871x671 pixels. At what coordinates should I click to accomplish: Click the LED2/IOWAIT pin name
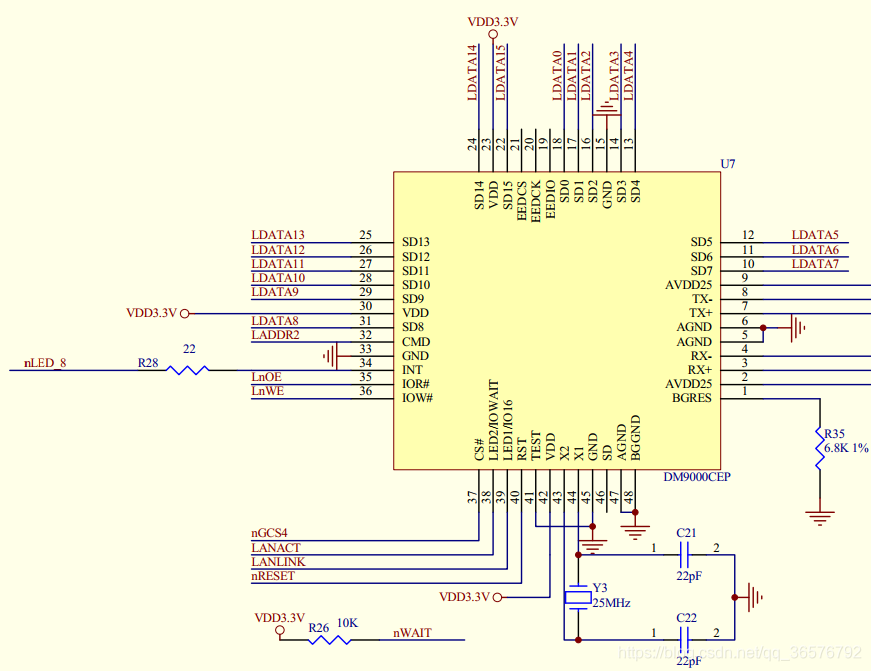pyautogui.click(x=493, y=420)
